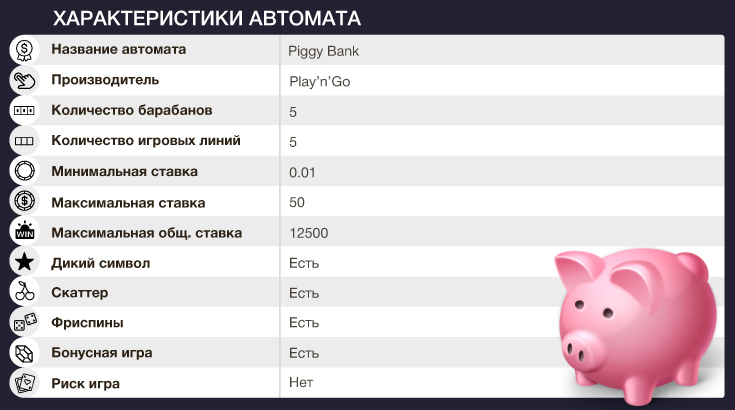Image resolution: width=735 pixels, height=410 pixels.
Task: Click the Play'n'Go manufacturer value
Action: pyautogui.click(x=319, y=82)
